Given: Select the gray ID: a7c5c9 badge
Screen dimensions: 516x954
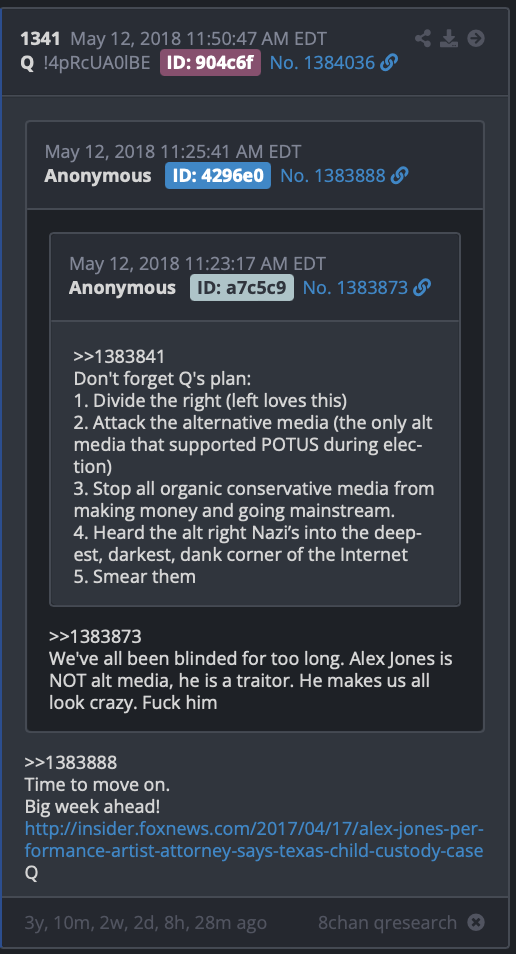Looking at the screenshot, I should 242,287.
